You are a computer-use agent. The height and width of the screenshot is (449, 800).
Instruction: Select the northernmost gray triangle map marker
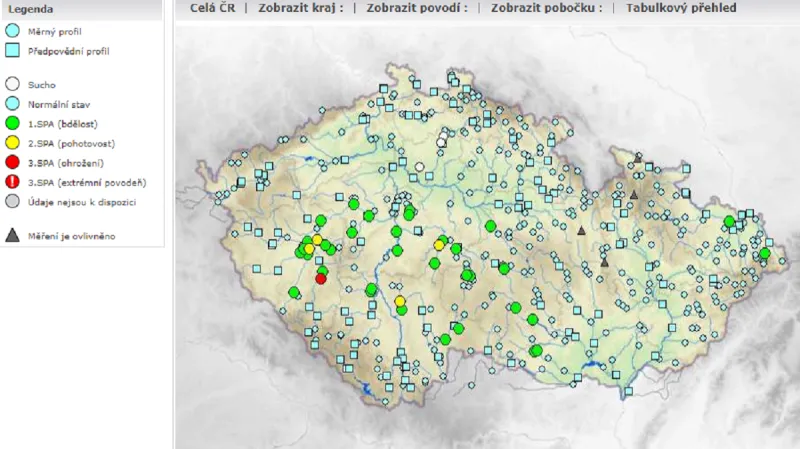[637, 159]
